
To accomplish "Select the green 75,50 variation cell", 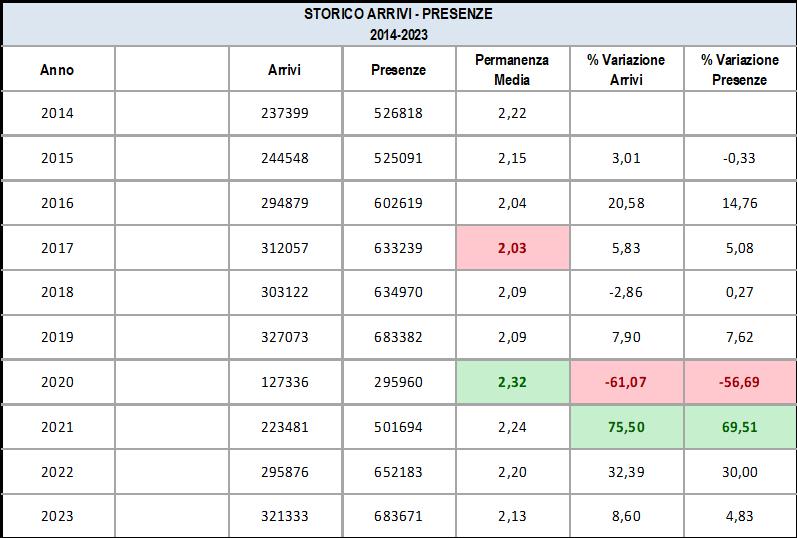I will pyautogui.click(x=625, y=427).
